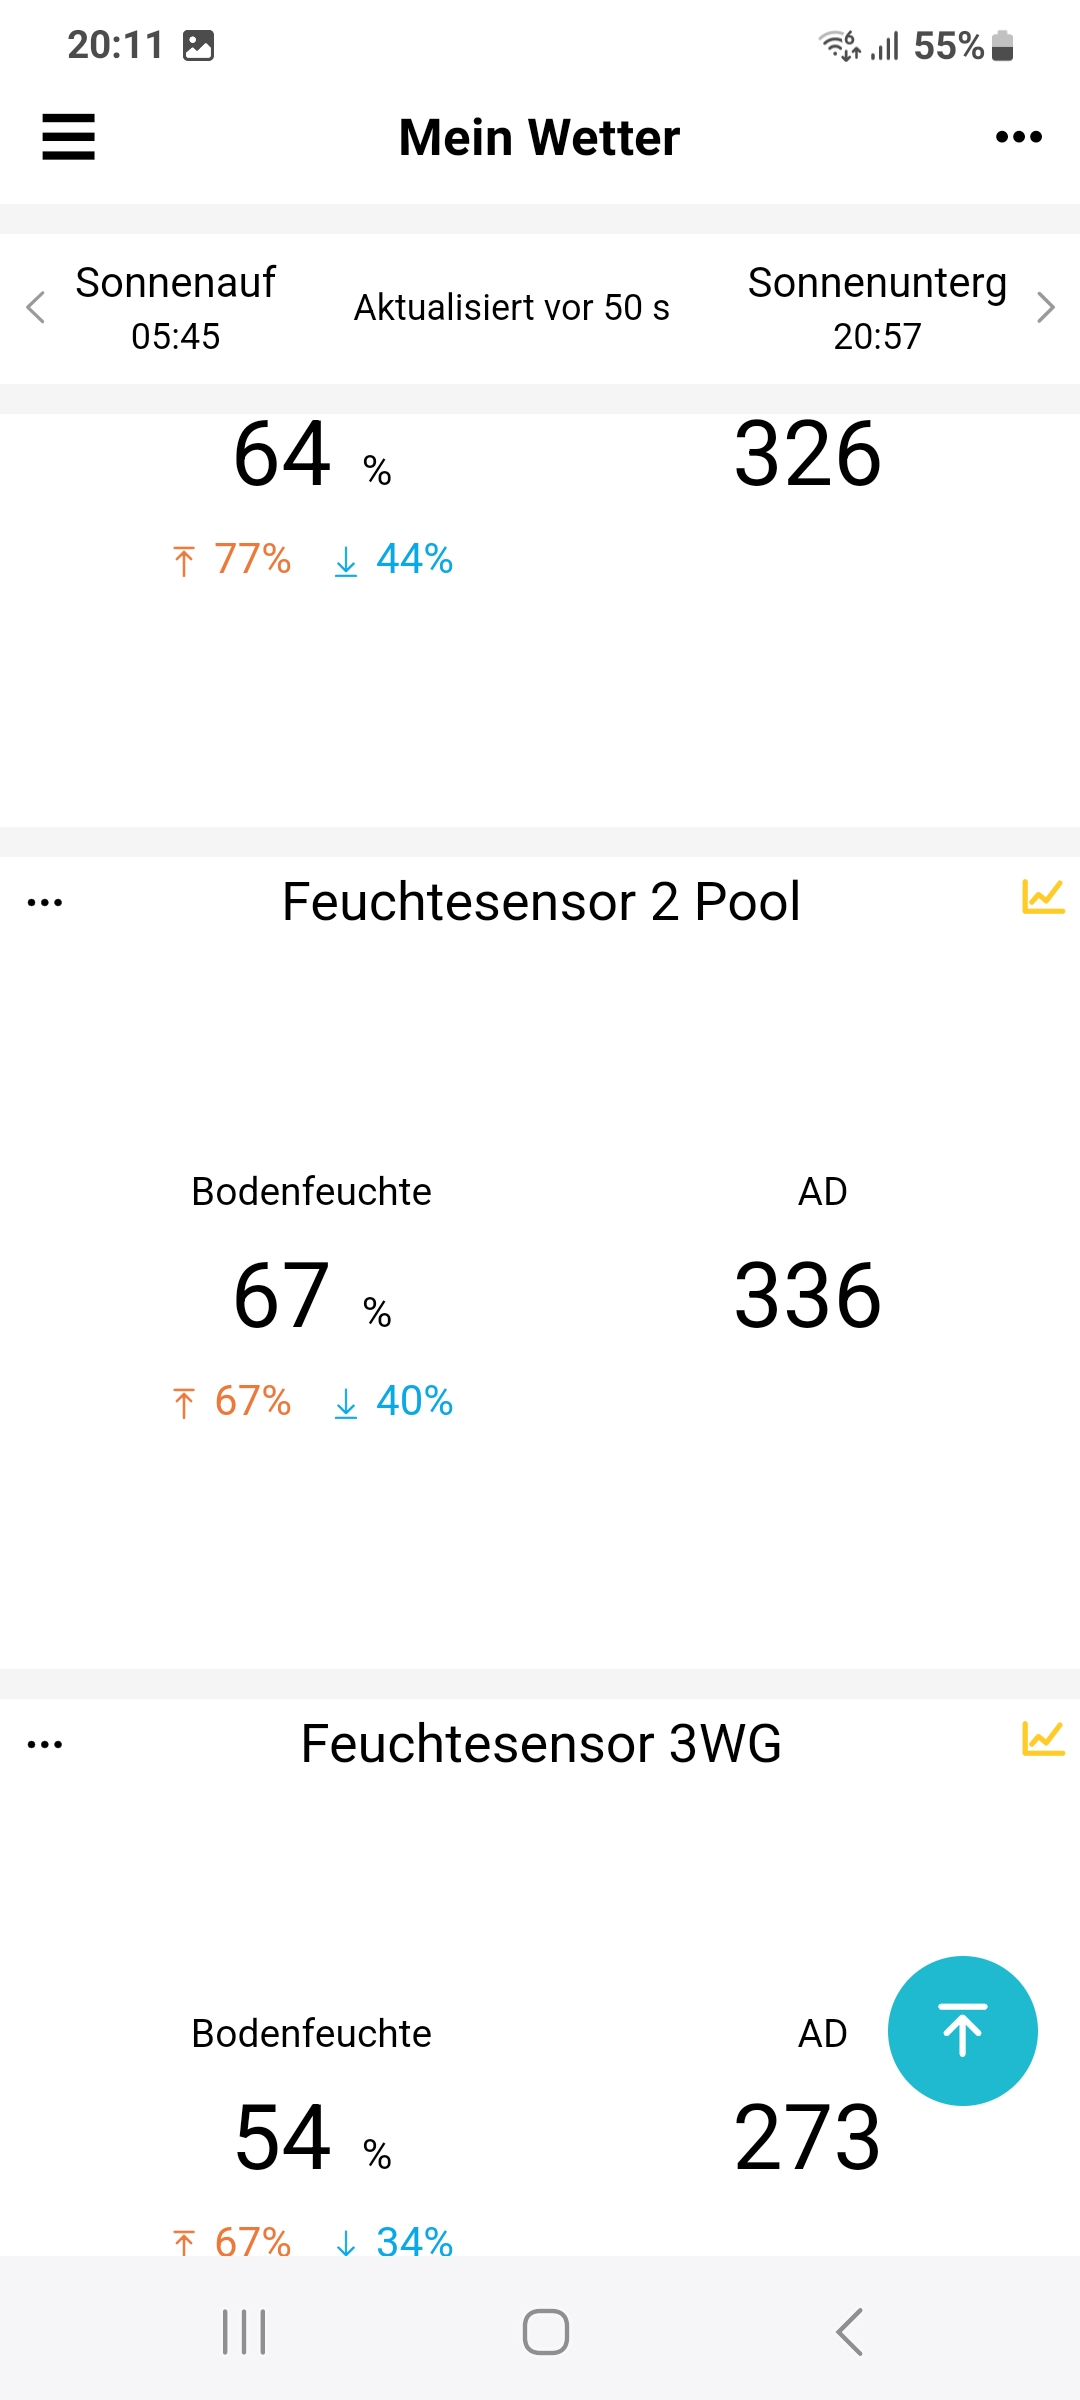Tap the scroll-to-top floating button
Viewport: 1080px width, 2400px height.
click(x=962, y=2031)
